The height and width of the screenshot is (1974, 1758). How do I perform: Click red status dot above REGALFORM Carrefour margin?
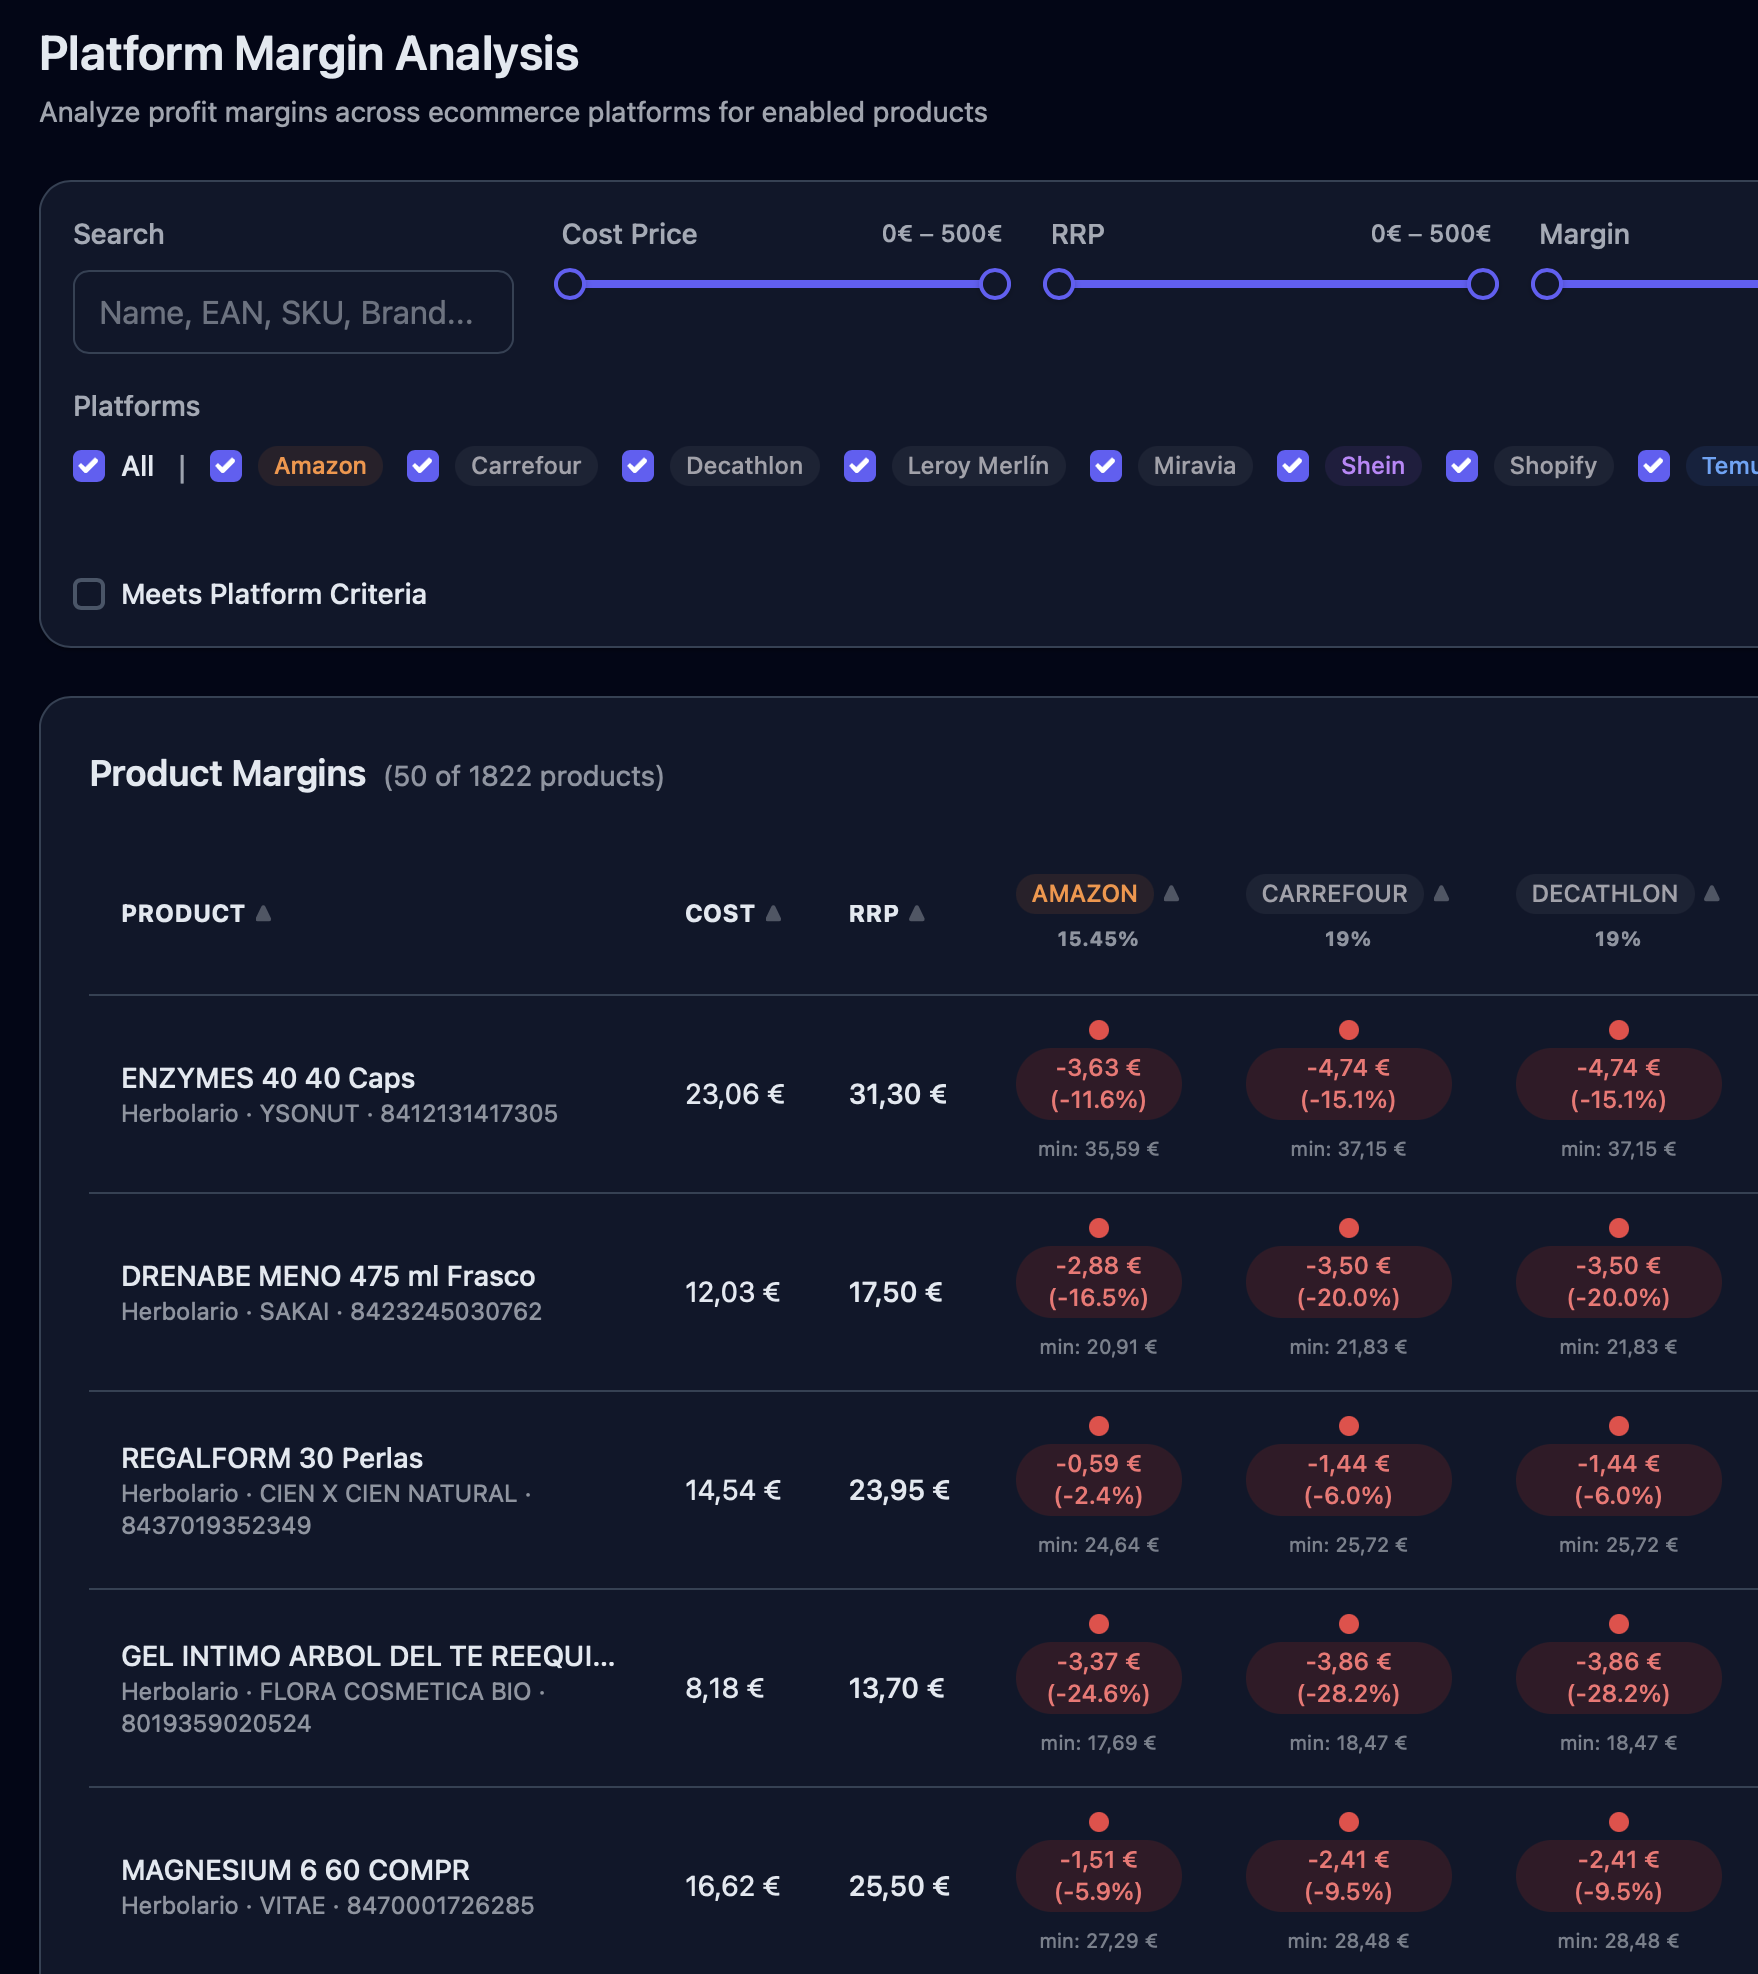[1348, 1426]
